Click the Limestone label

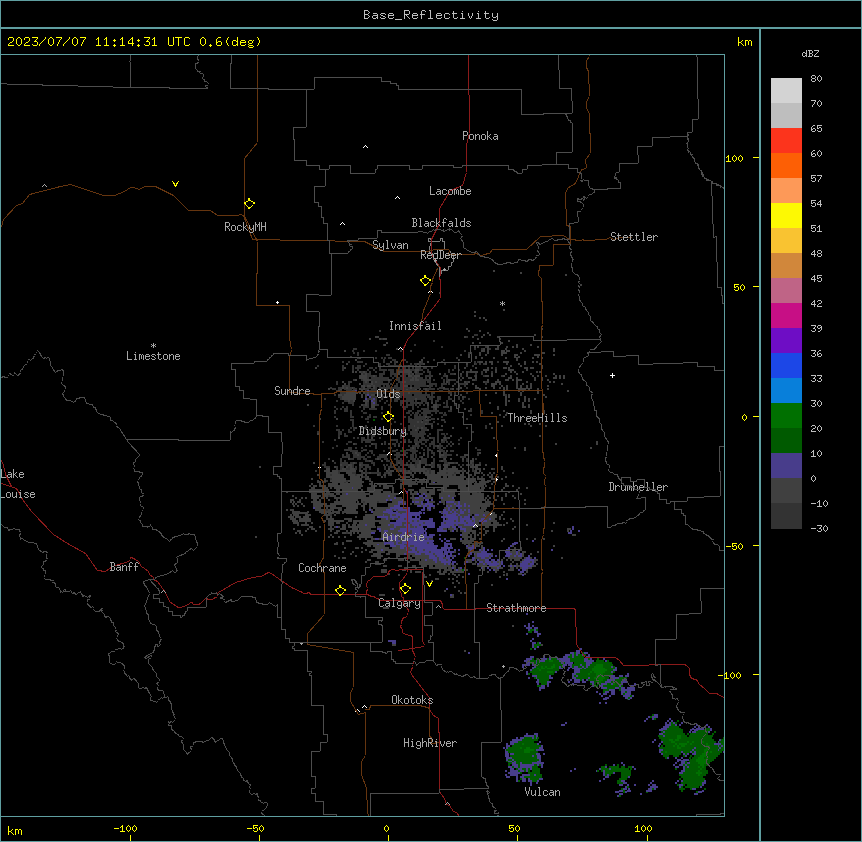click(x=153, y=356)
